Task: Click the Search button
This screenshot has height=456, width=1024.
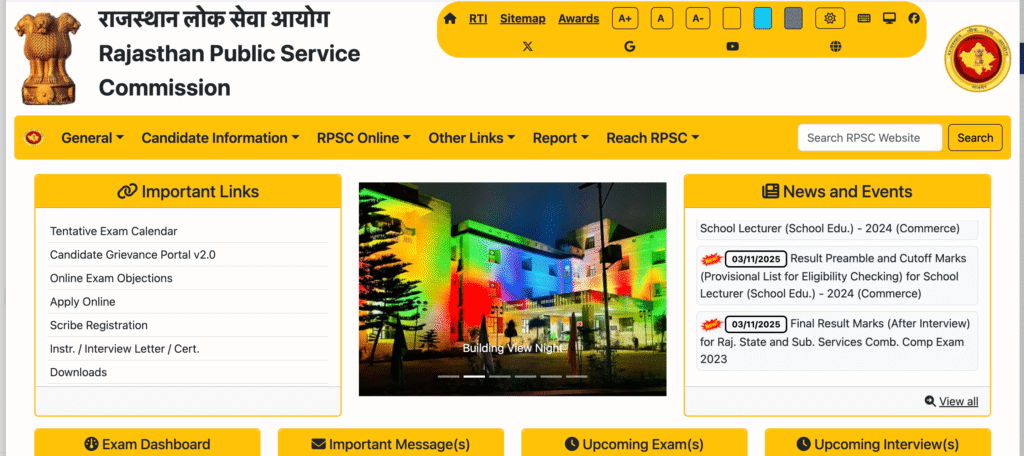Action: pos(975,138)
